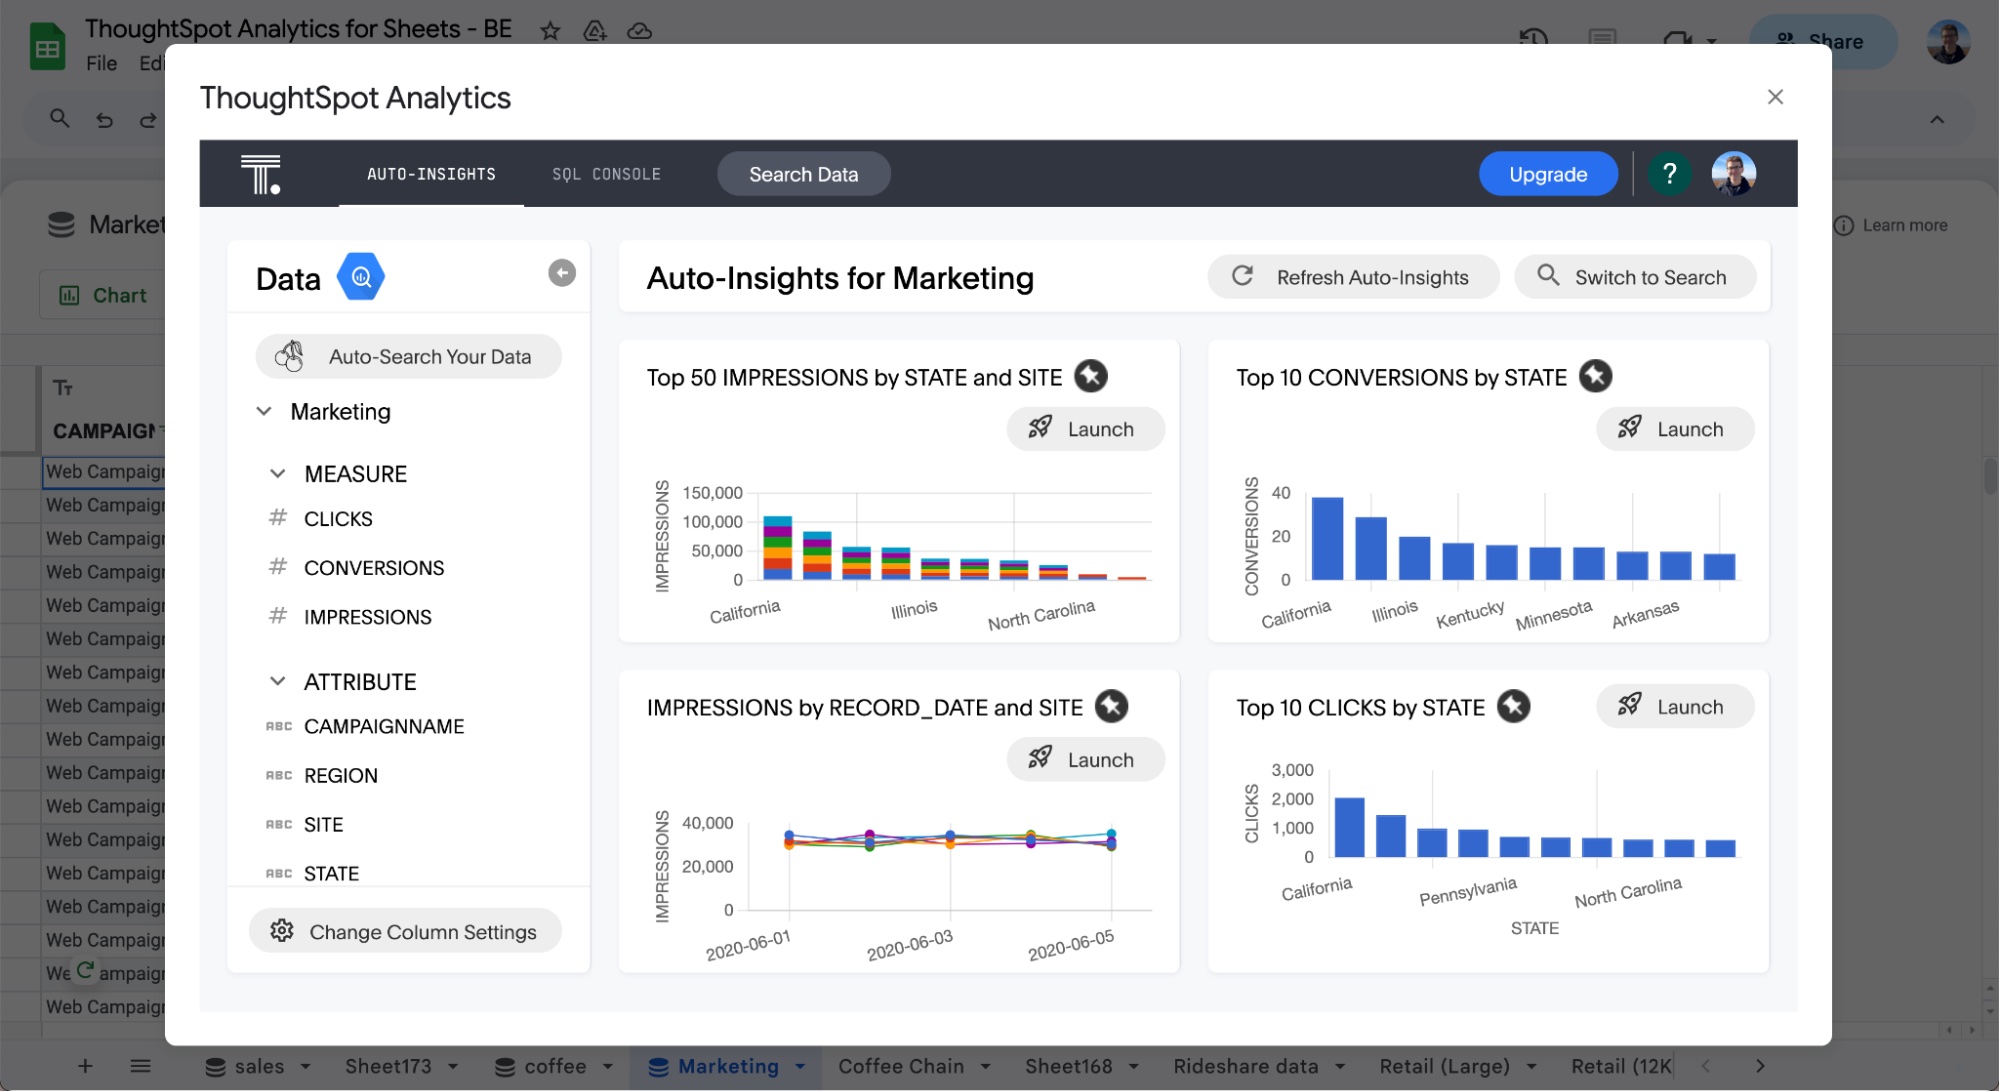Viewport: 1999px width, 1092px height.
Task: Collapse the Sheets toolbar with up chevron
Action: tap(1937, 119)
